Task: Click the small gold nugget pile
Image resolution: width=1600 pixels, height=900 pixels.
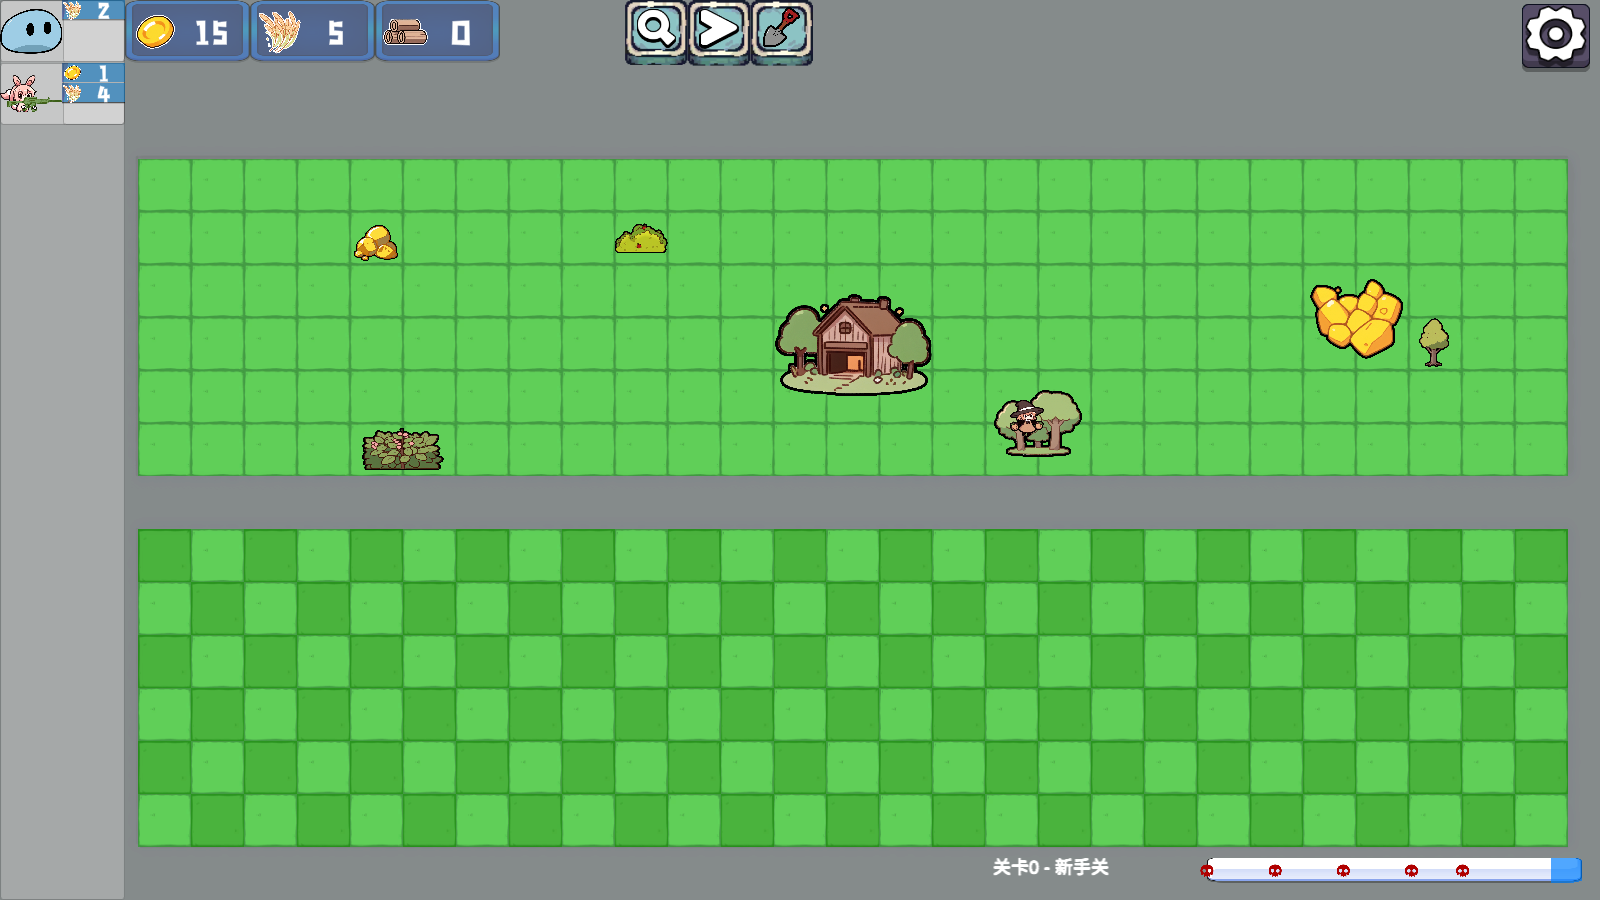Action: (x=376, y=243)
